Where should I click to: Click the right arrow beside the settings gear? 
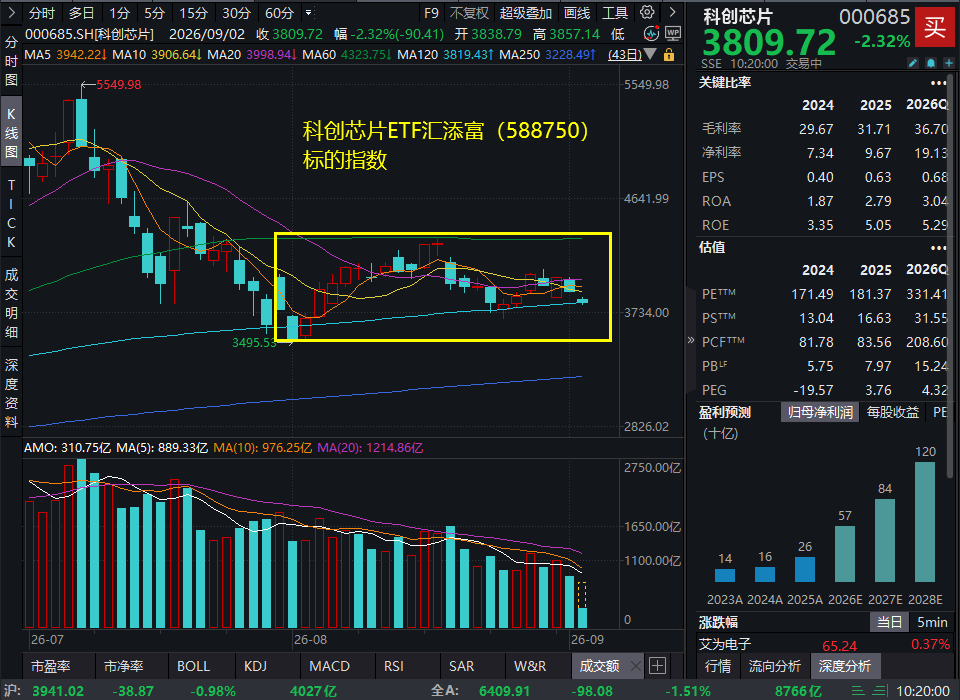(672, 12)
